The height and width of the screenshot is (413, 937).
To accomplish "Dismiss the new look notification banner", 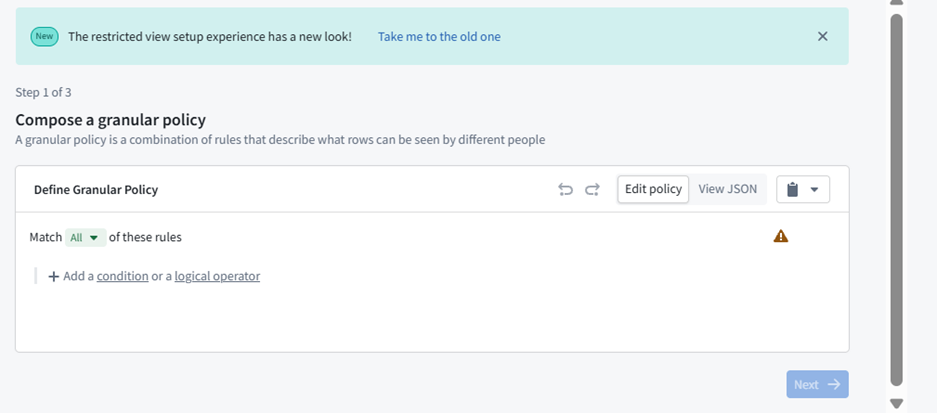I will pyautogui.click(x=822, y=37).
